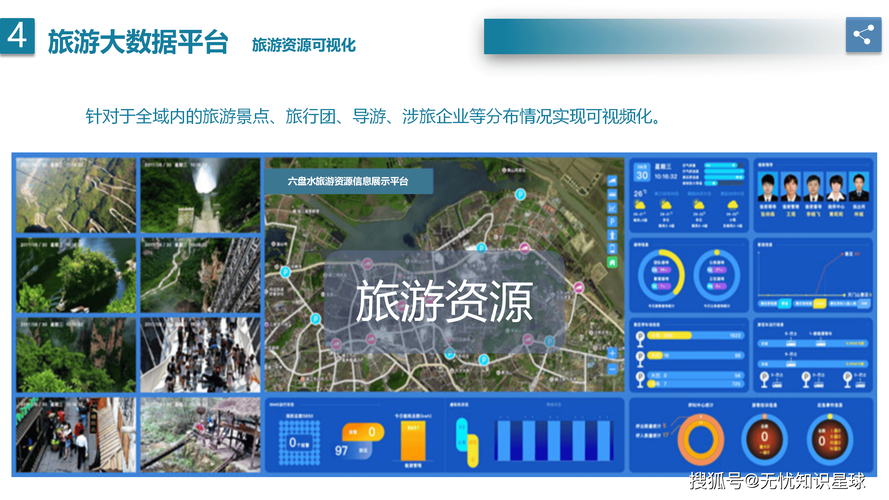Click the rightmost pink vehicle marker on the map

point(578,287)
